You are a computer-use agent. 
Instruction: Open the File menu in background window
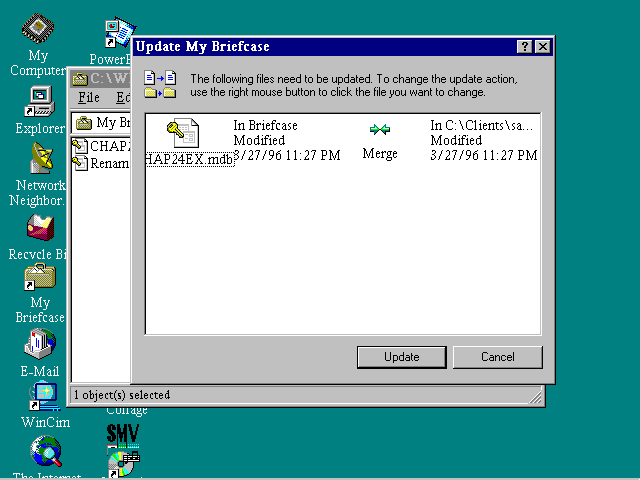(89, 98)
